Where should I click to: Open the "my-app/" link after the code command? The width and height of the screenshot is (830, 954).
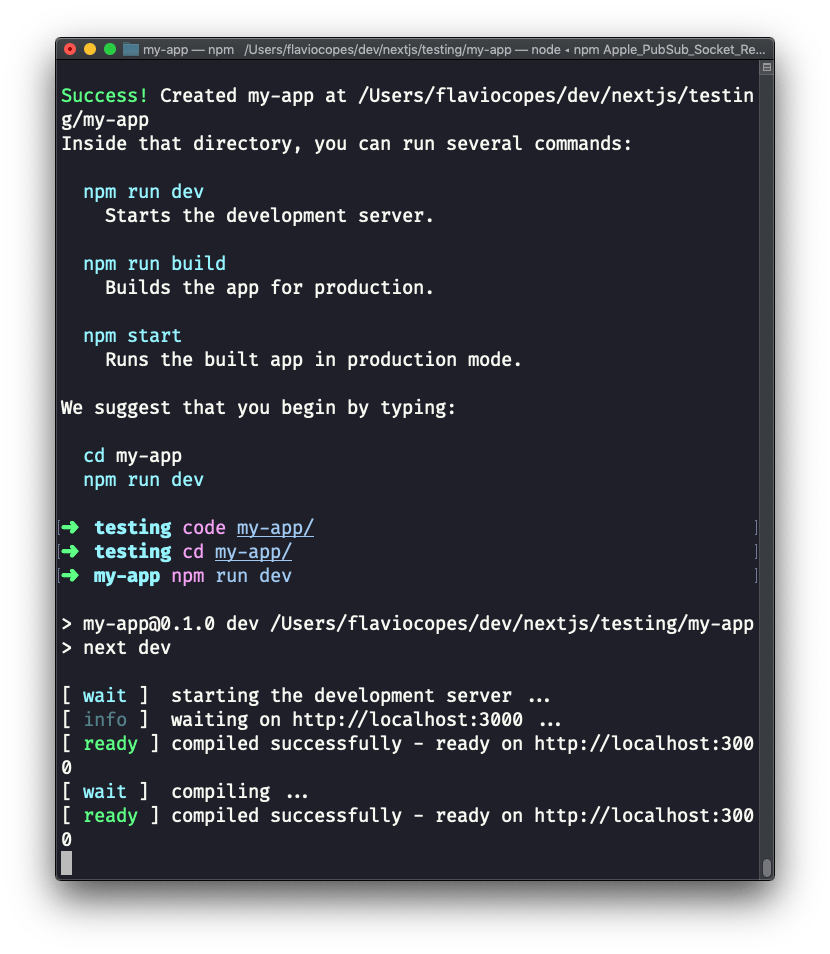point(275,527)
